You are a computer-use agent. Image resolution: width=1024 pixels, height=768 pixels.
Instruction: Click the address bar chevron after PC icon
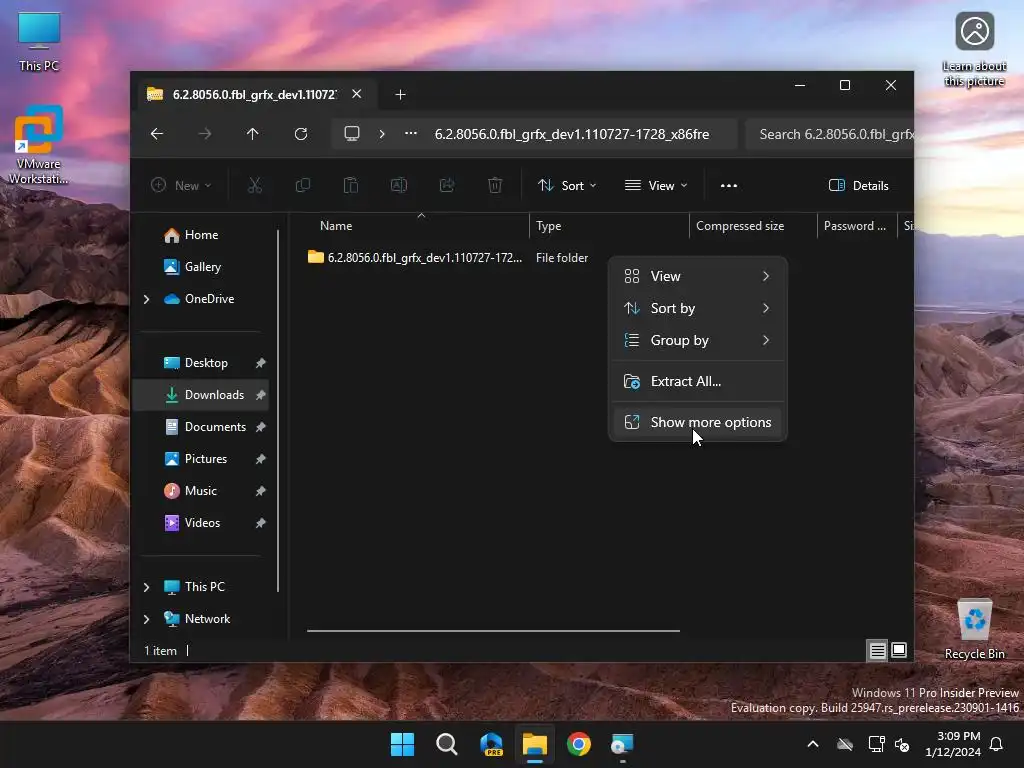pos(382,134)
